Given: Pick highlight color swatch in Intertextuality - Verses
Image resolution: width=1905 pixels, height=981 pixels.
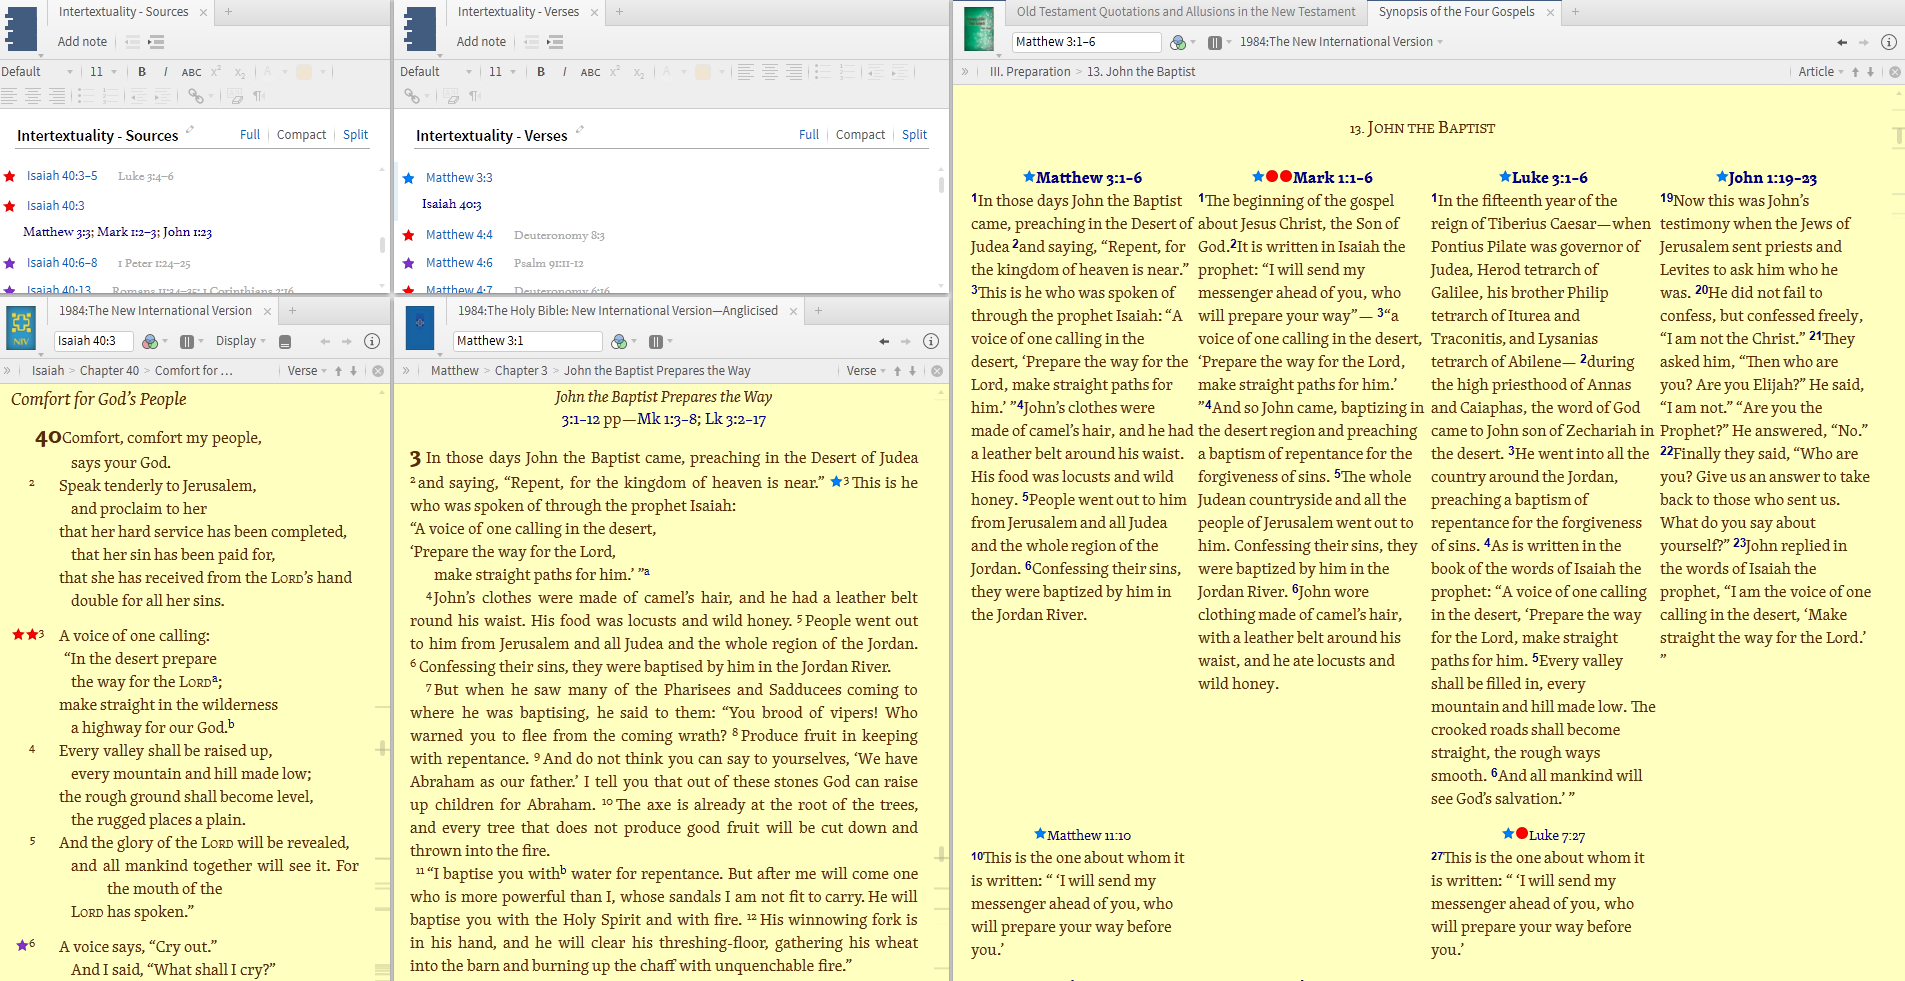Looking at the screenshot, I should click(703, 72).
